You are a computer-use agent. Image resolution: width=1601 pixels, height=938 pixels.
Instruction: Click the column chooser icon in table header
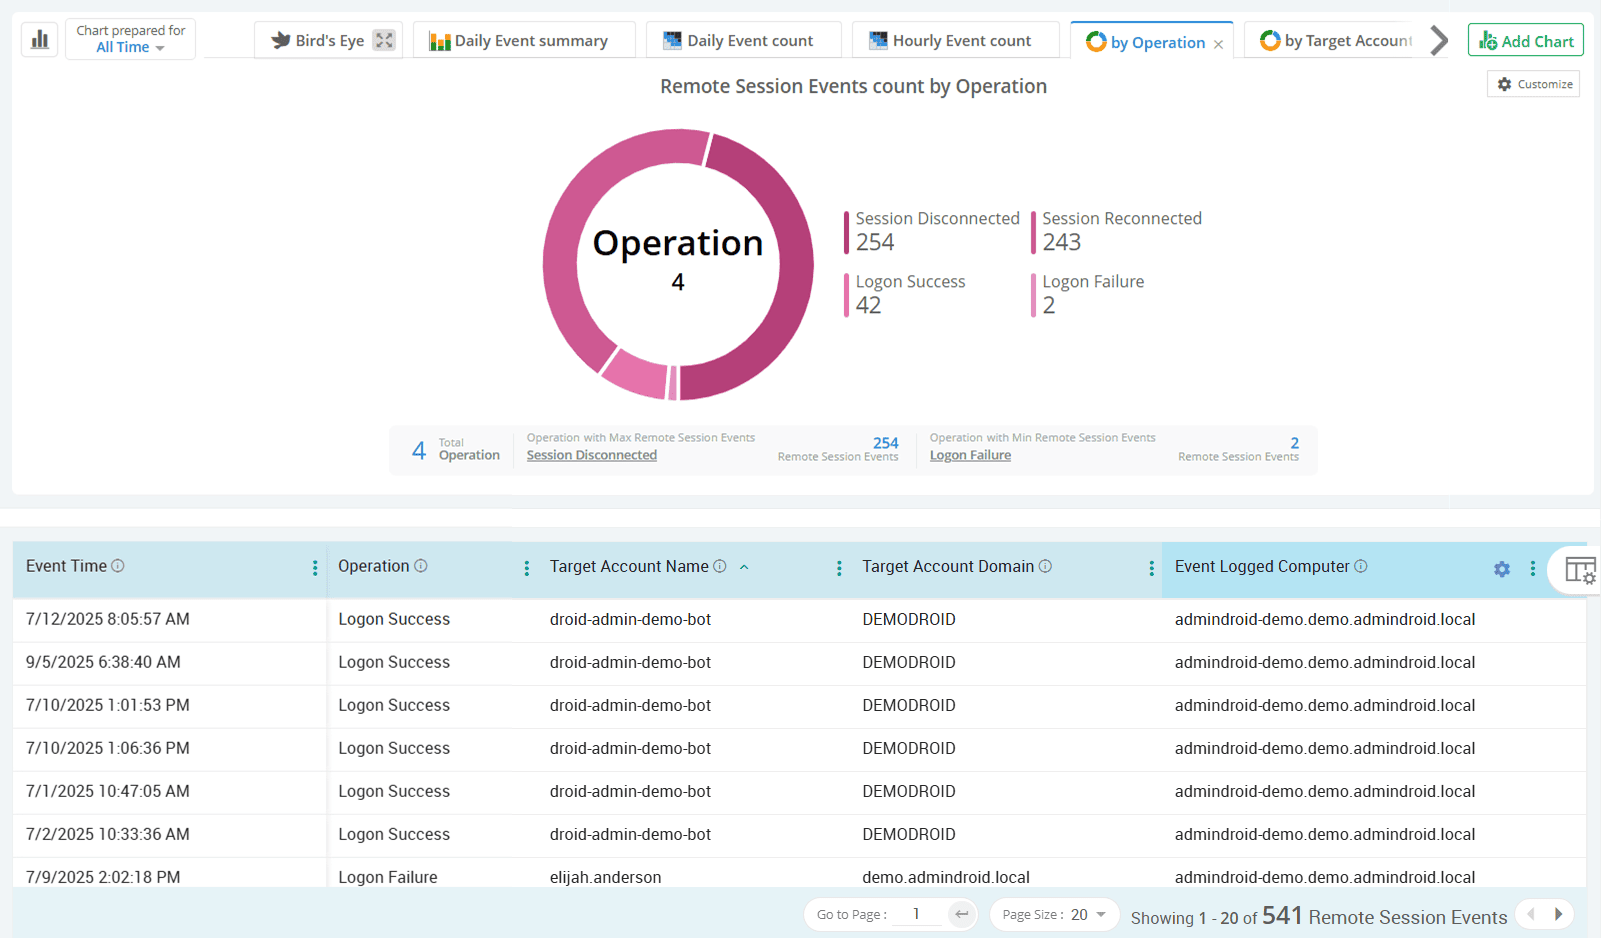pyautogui.click(x=1578, y=569)
